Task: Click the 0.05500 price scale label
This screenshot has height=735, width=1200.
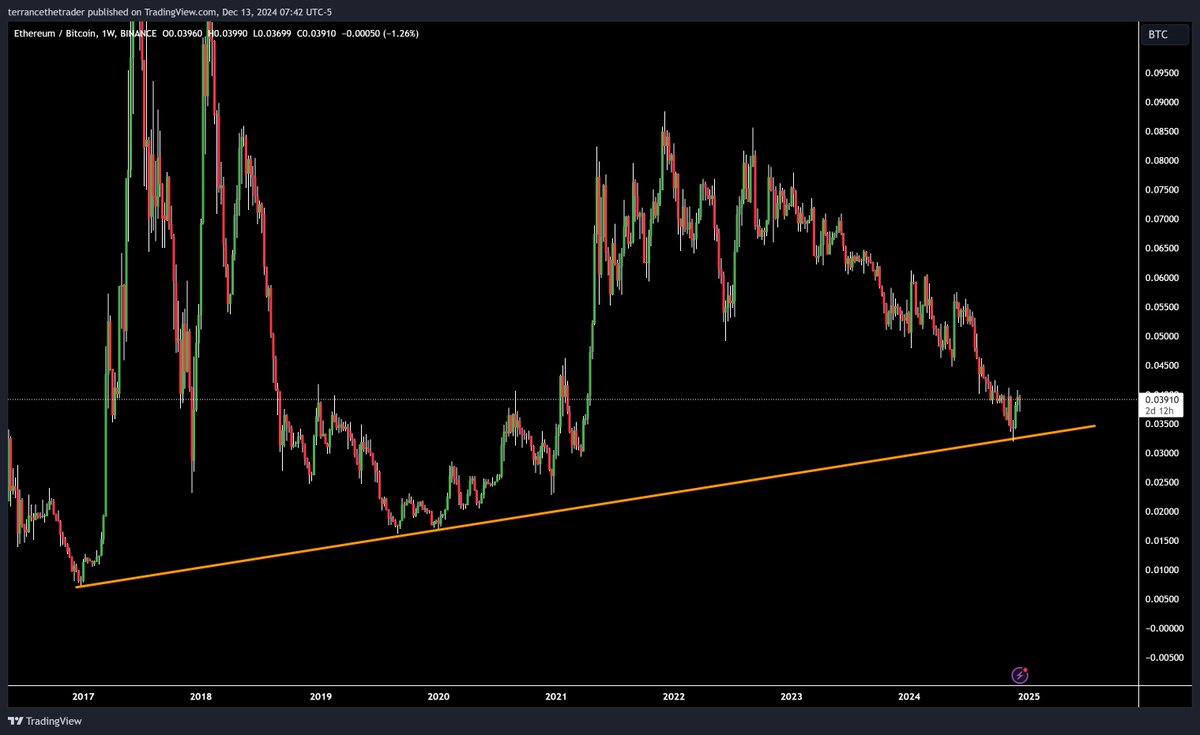Action: (x=1164, y=307)
